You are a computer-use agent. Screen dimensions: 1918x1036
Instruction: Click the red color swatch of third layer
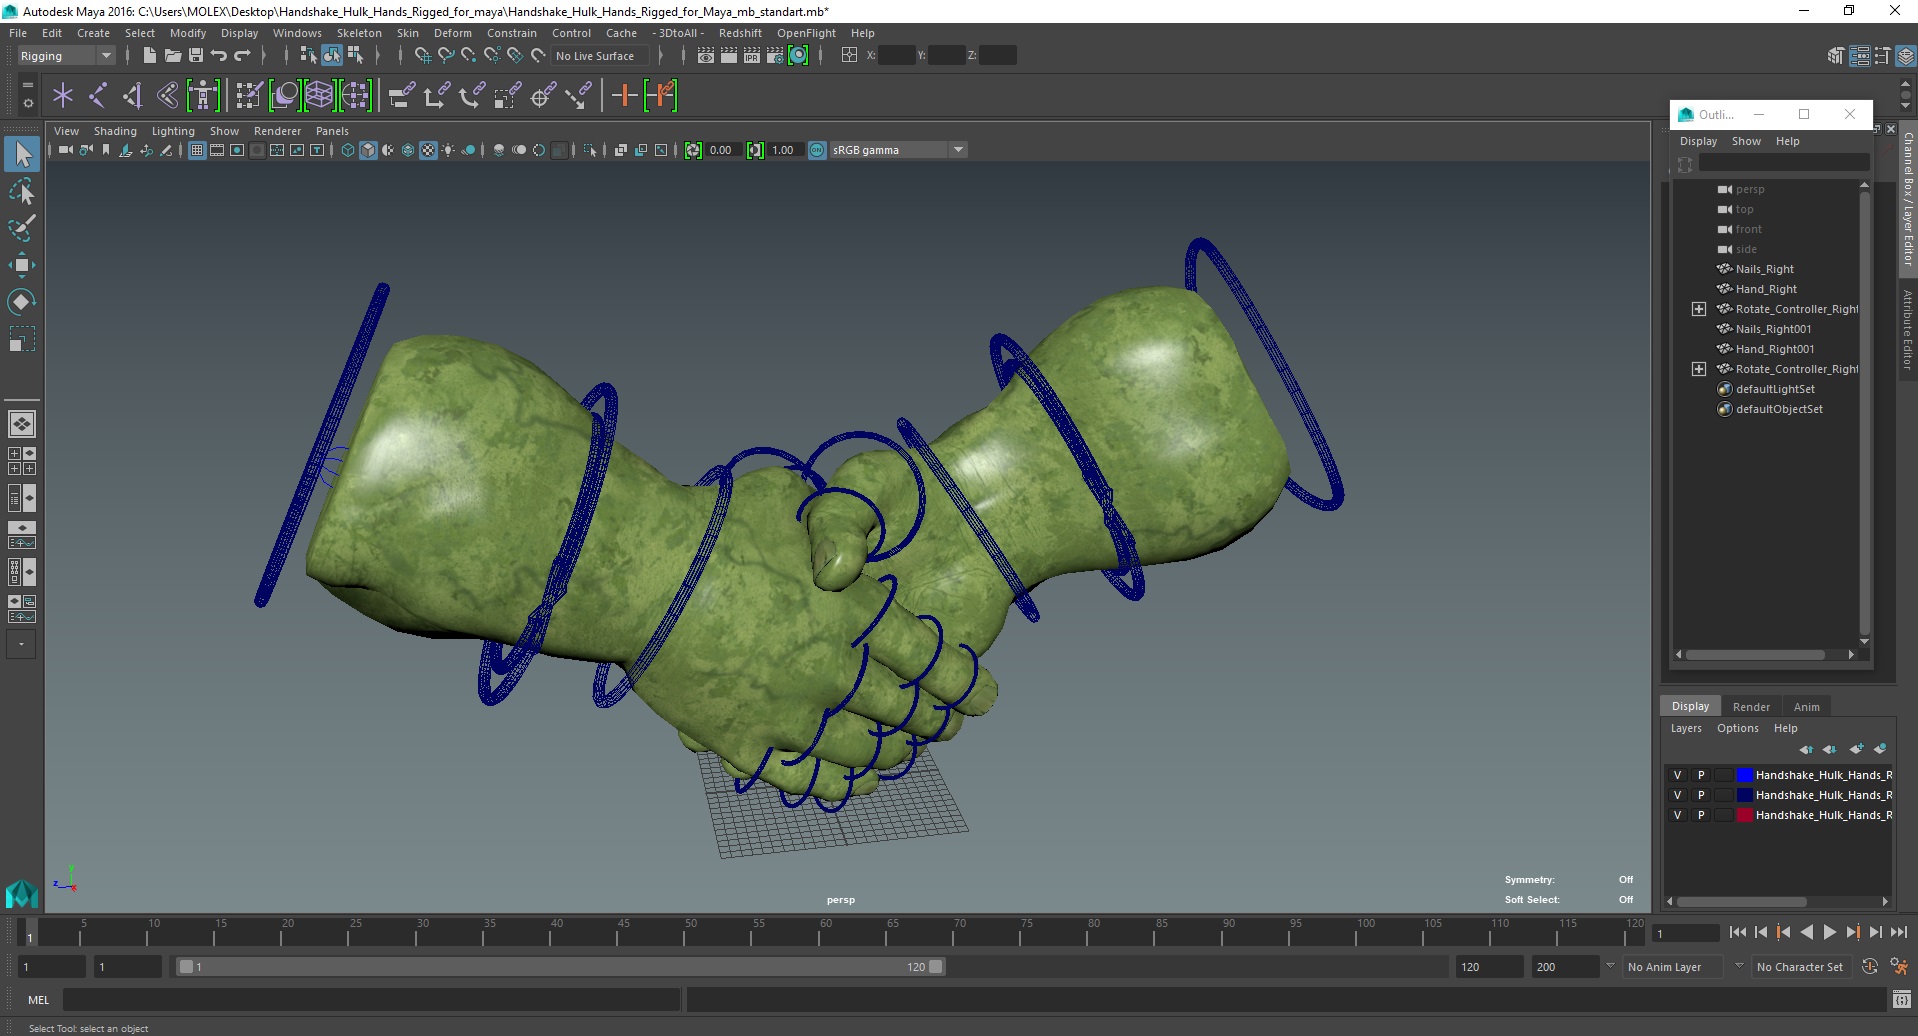pos(1745,815)
